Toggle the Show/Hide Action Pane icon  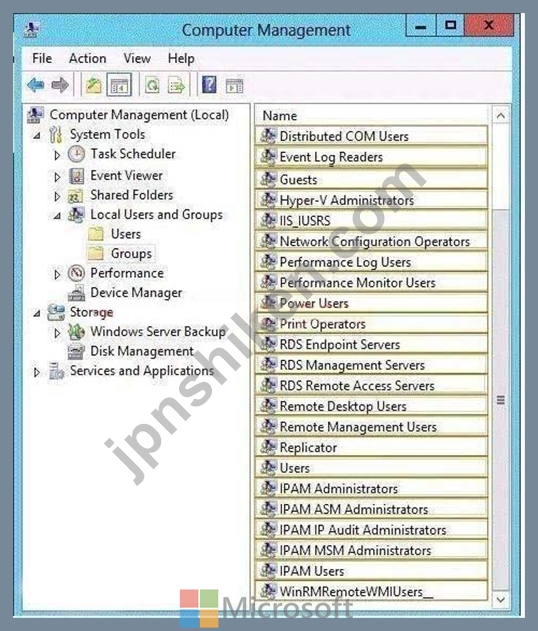click(x=234, y=86)
